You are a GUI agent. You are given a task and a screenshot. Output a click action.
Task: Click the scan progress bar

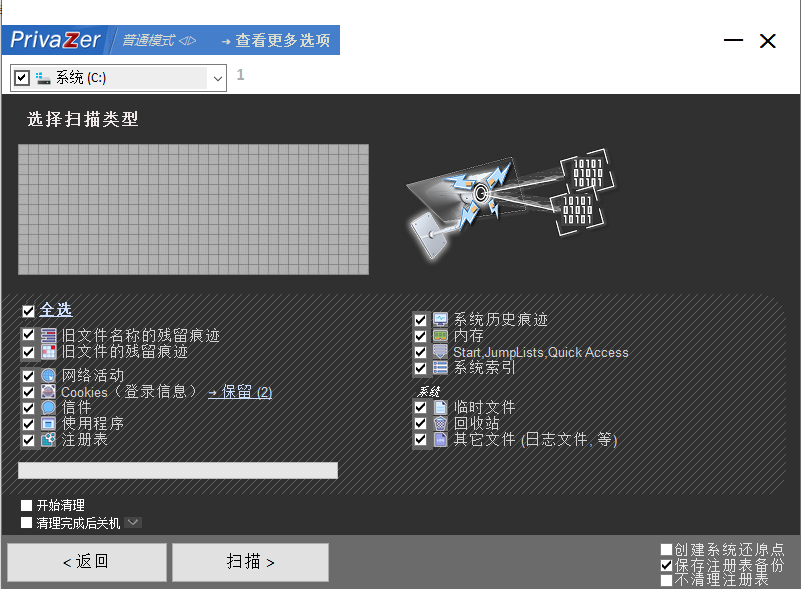(178, 470)
